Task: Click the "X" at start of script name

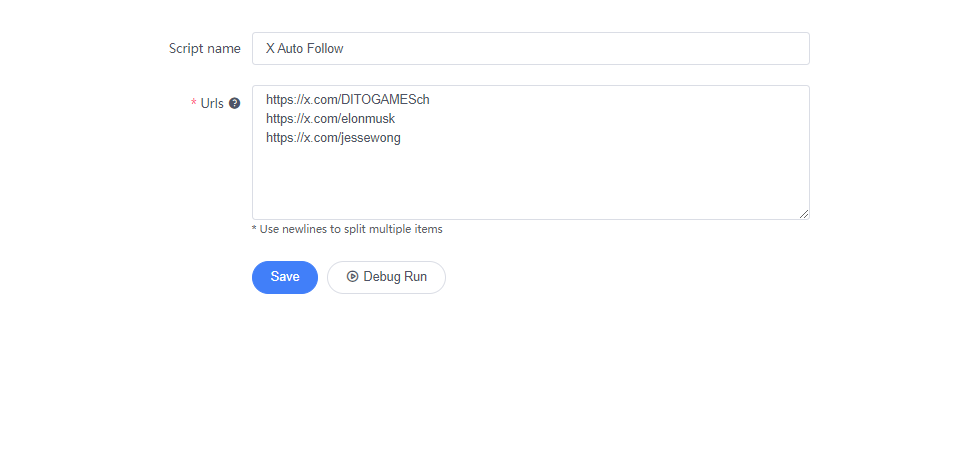Action: [x=270, y=49]
